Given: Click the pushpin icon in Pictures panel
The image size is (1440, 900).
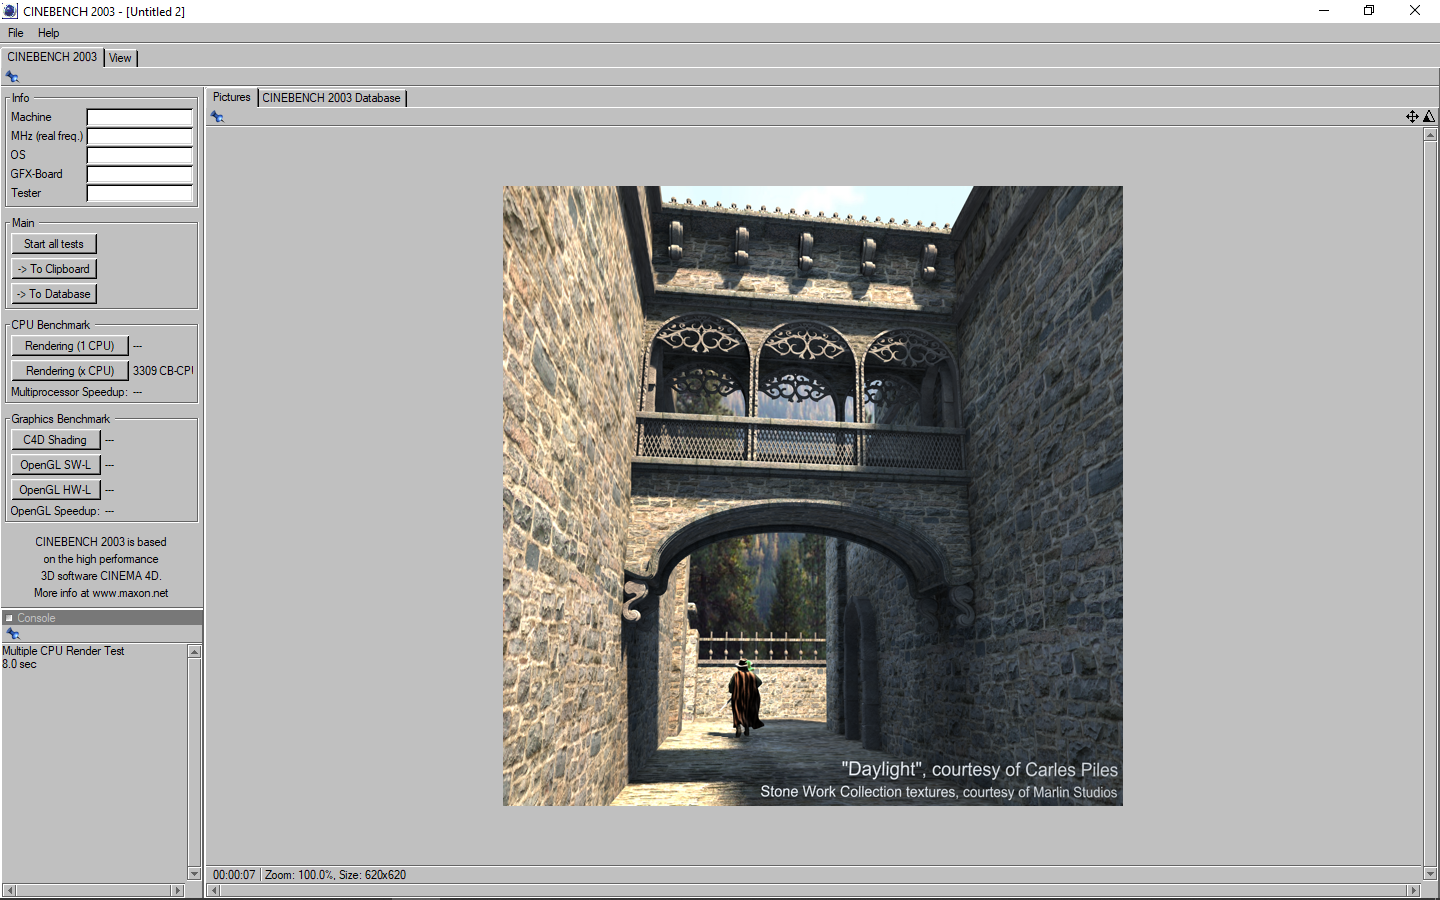Looking at the screenshot, I should coord(217,117).
